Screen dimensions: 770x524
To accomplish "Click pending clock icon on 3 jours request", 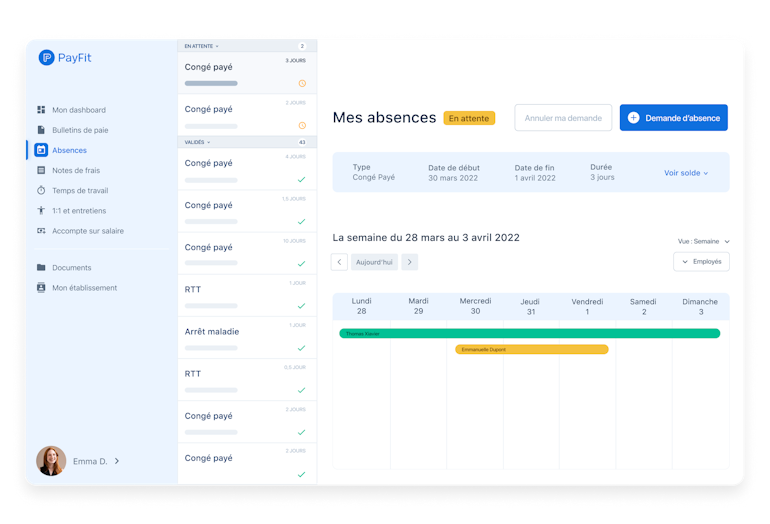I will click(x=302, y=83).
